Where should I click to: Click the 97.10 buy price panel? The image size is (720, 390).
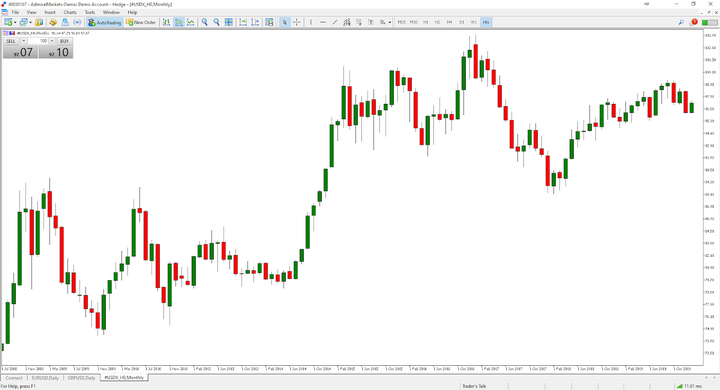(x=56, y=52)
